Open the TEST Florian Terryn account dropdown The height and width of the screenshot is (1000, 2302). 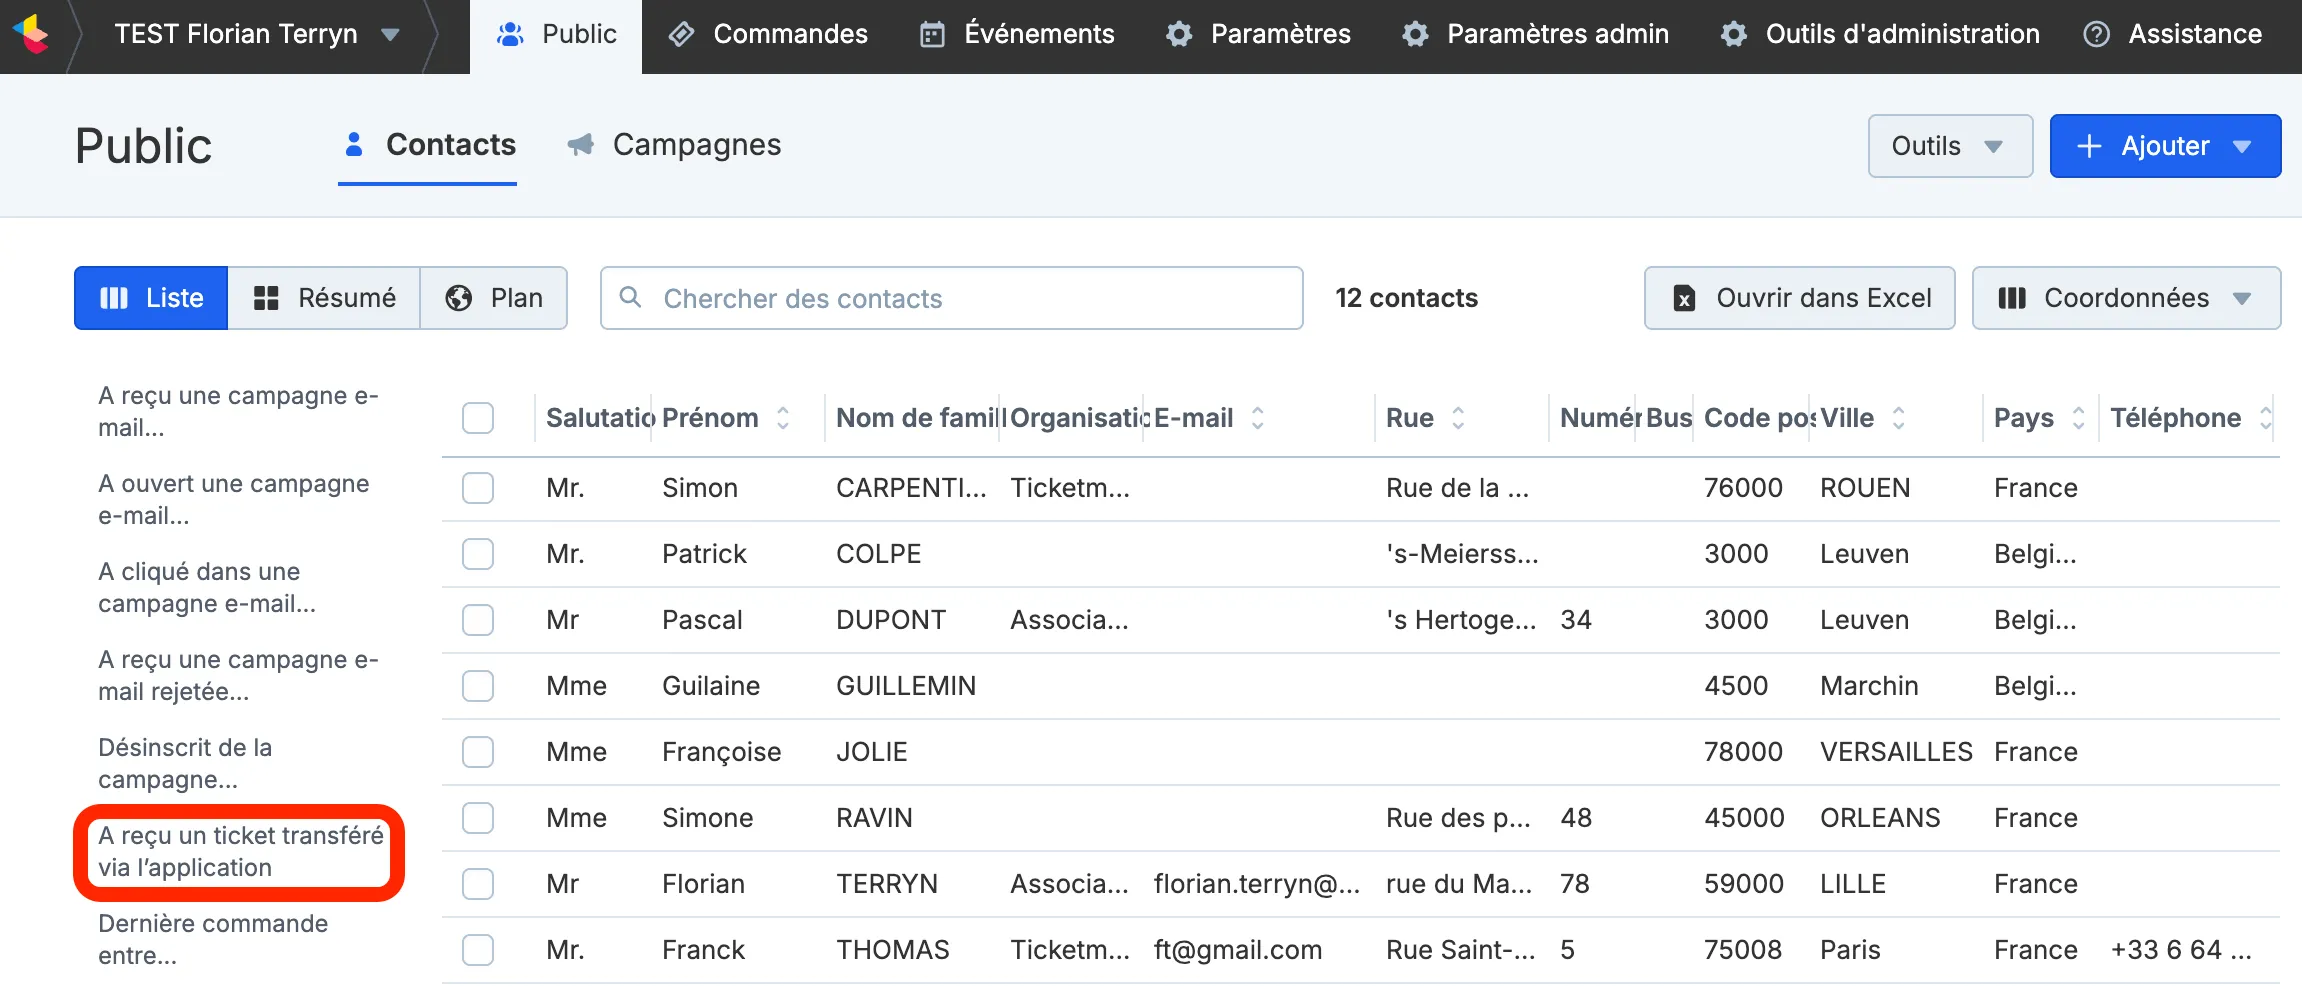257,34
